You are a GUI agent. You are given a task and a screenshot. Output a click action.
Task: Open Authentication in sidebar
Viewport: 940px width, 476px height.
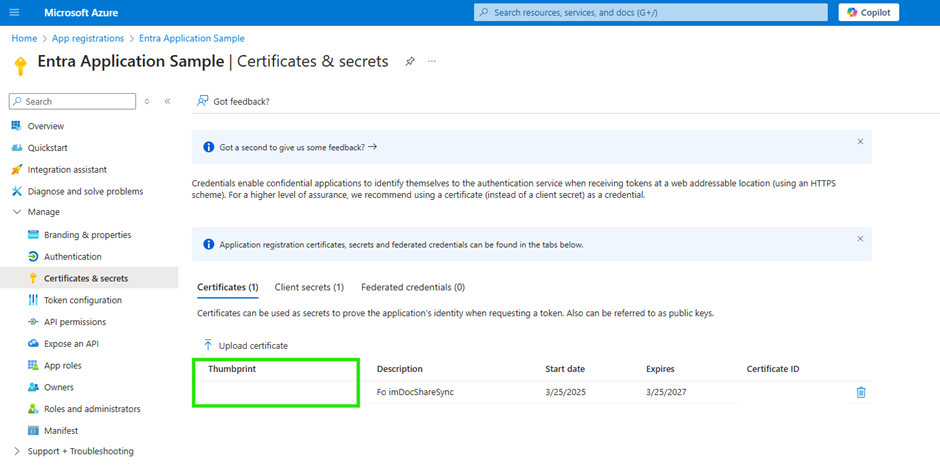pos(73,257)
